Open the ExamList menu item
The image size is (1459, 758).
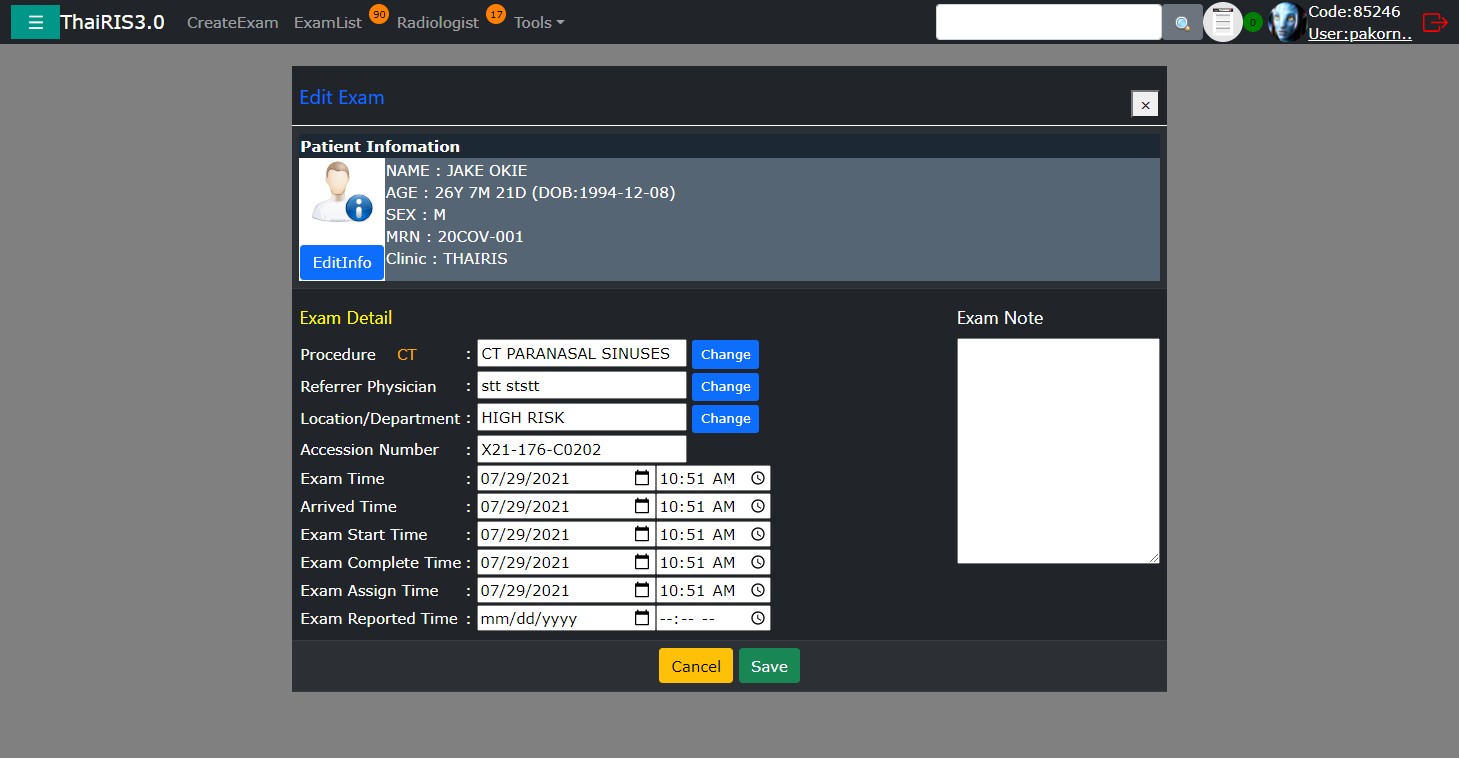click(x=328, y=22)
